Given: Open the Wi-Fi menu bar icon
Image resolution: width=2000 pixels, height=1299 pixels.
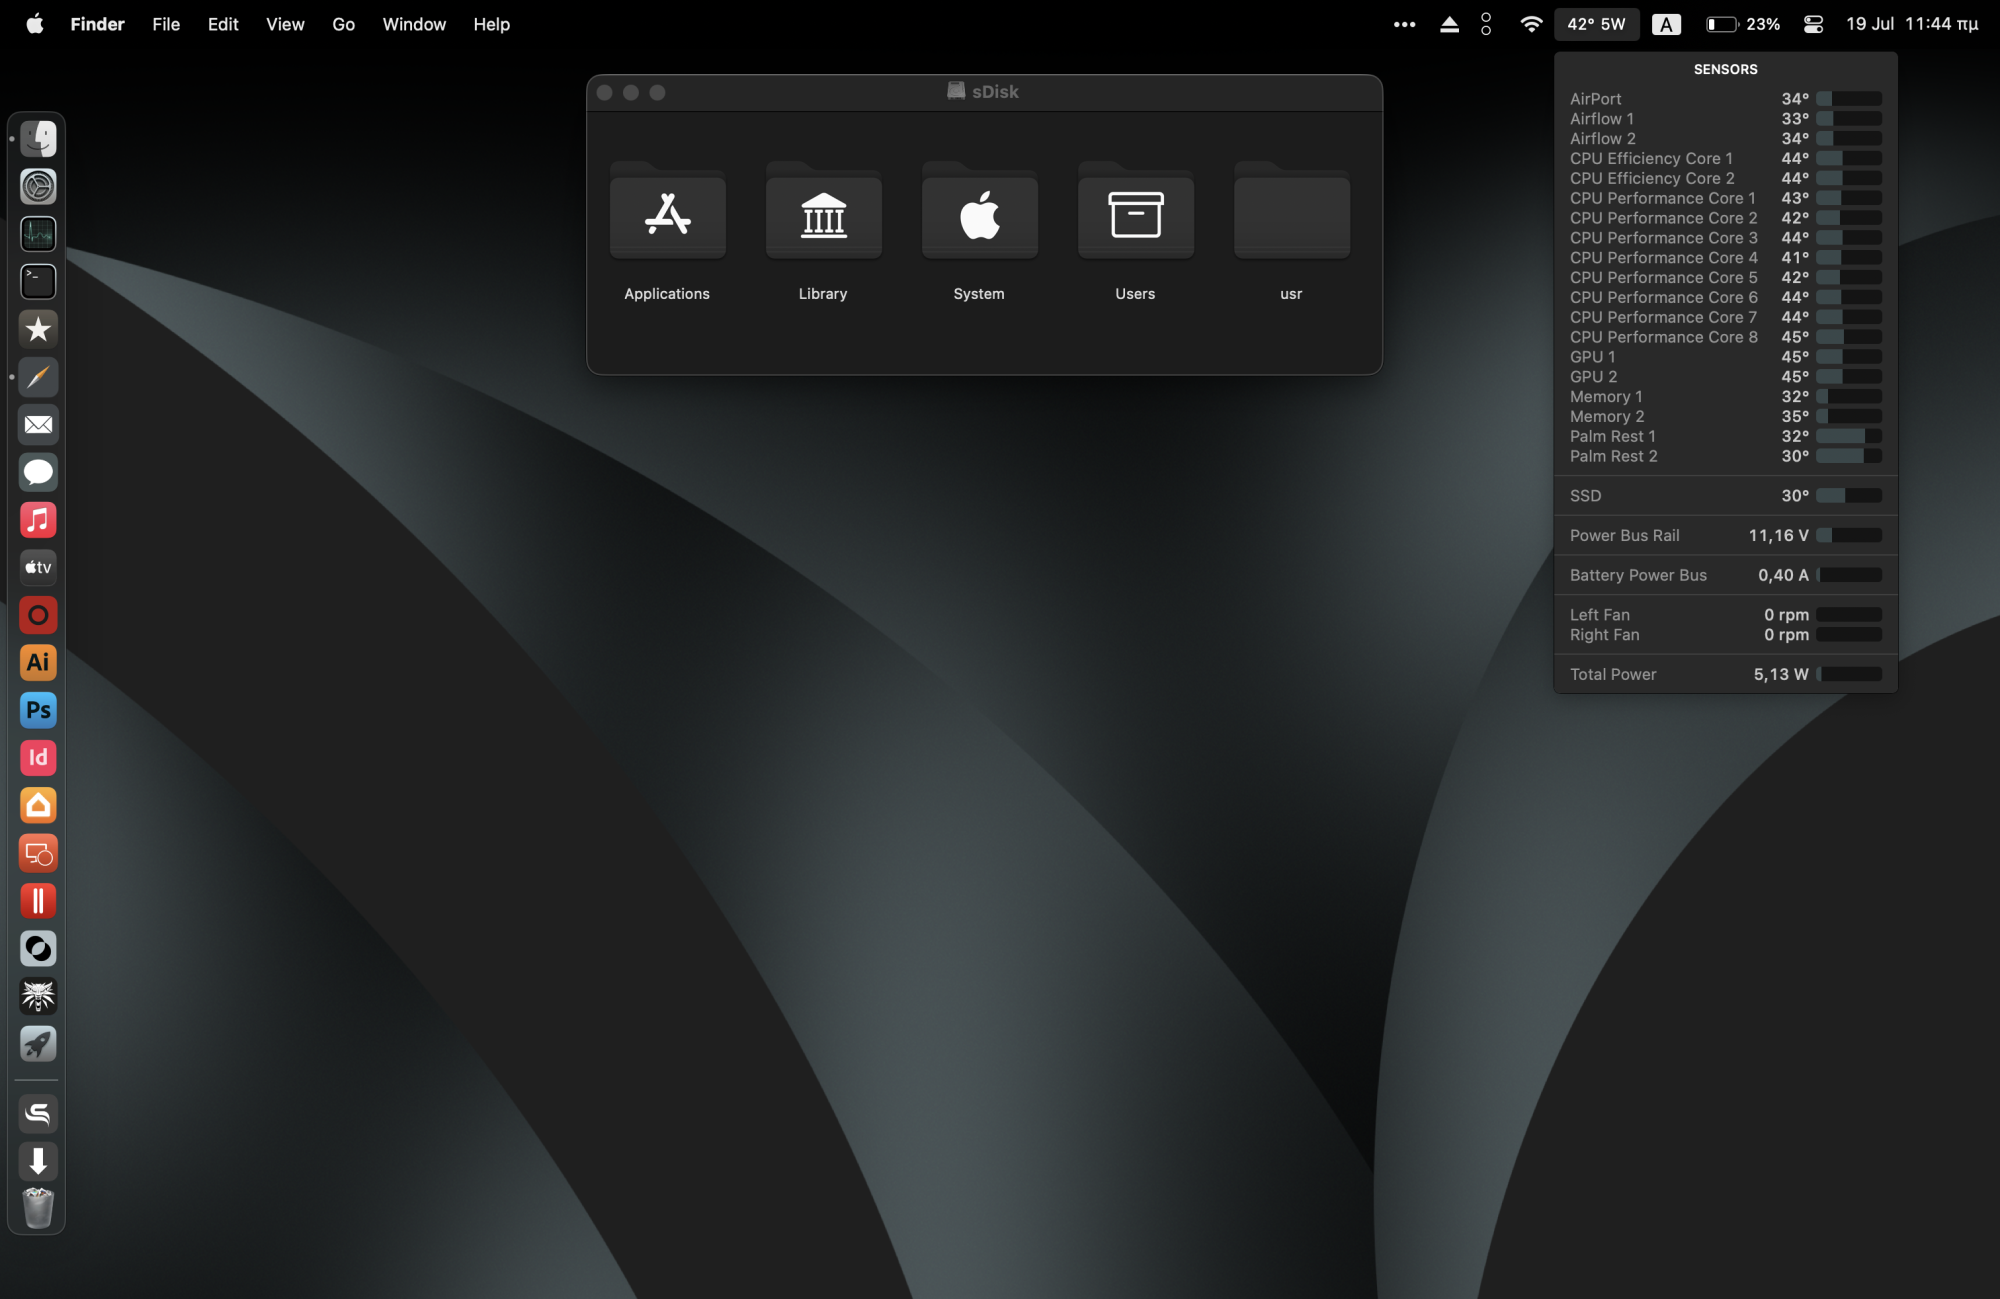Looking at the screenshot, I should point(1531,24).
